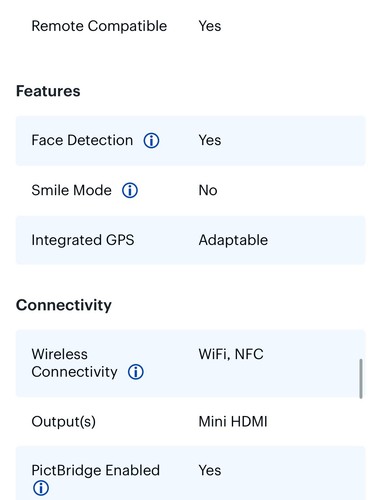Click the Face Detection label text
The height and width of the screenshot is (500, 381).
82,140
